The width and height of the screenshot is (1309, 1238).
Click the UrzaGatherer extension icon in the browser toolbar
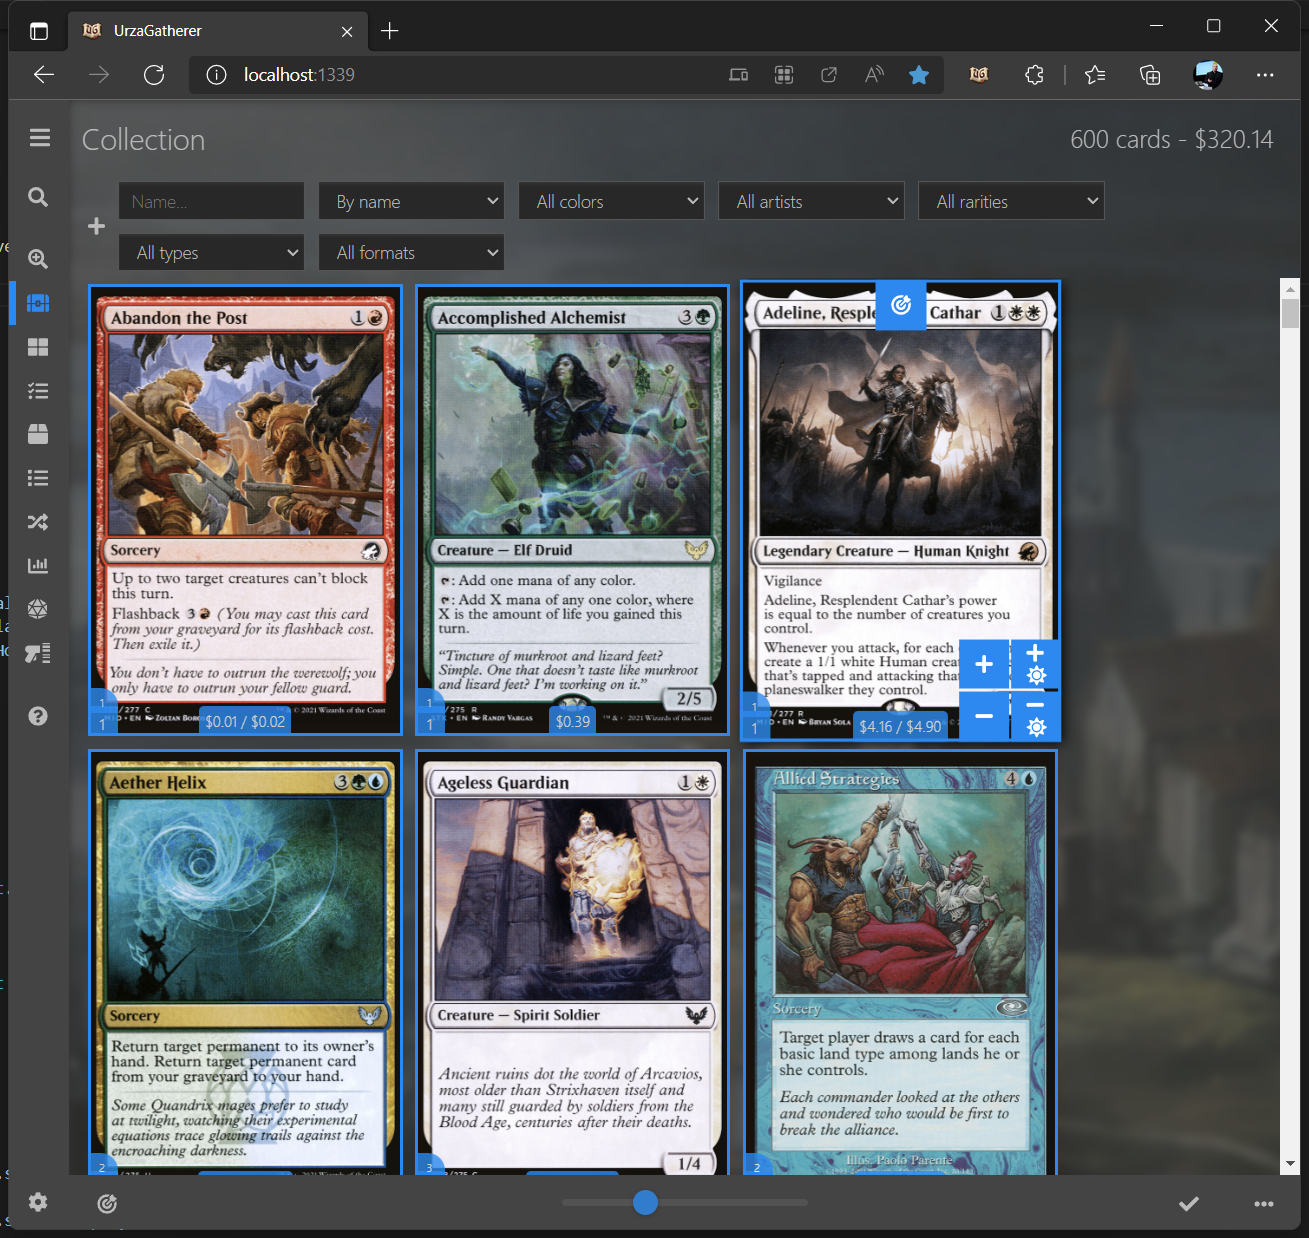tap(979, 75)
